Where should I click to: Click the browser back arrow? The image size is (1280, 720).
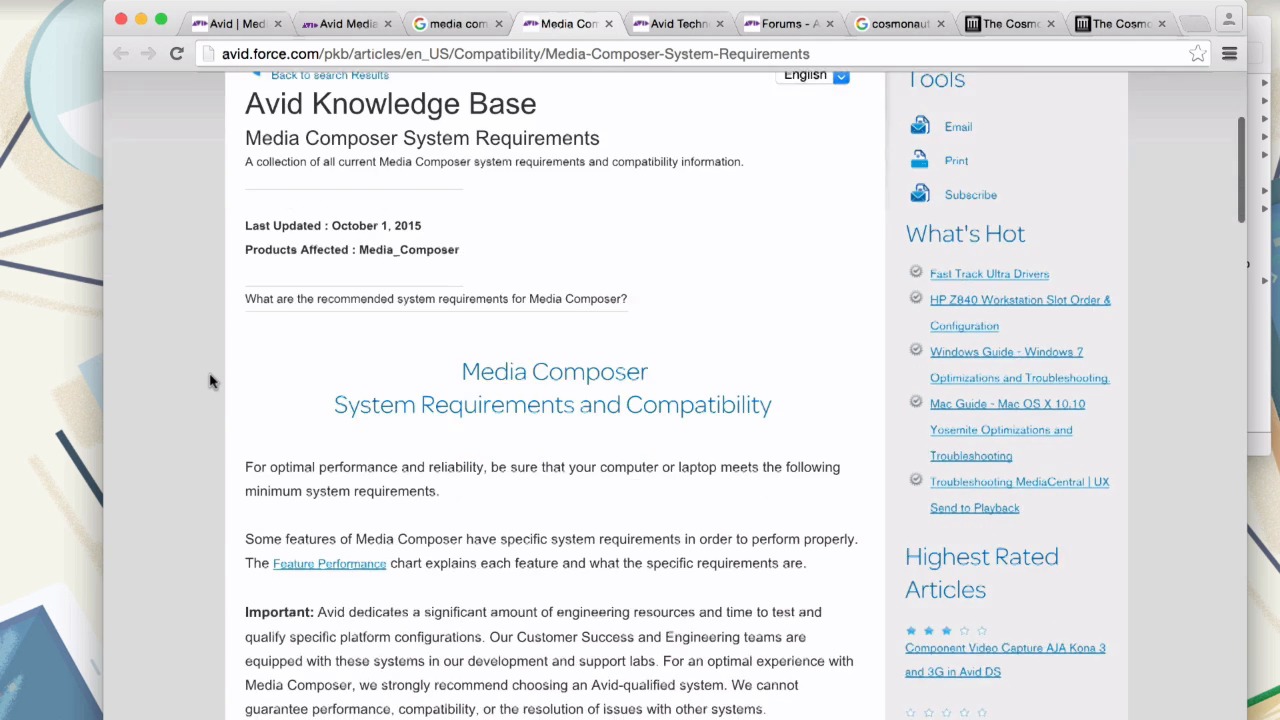point(121,54)
